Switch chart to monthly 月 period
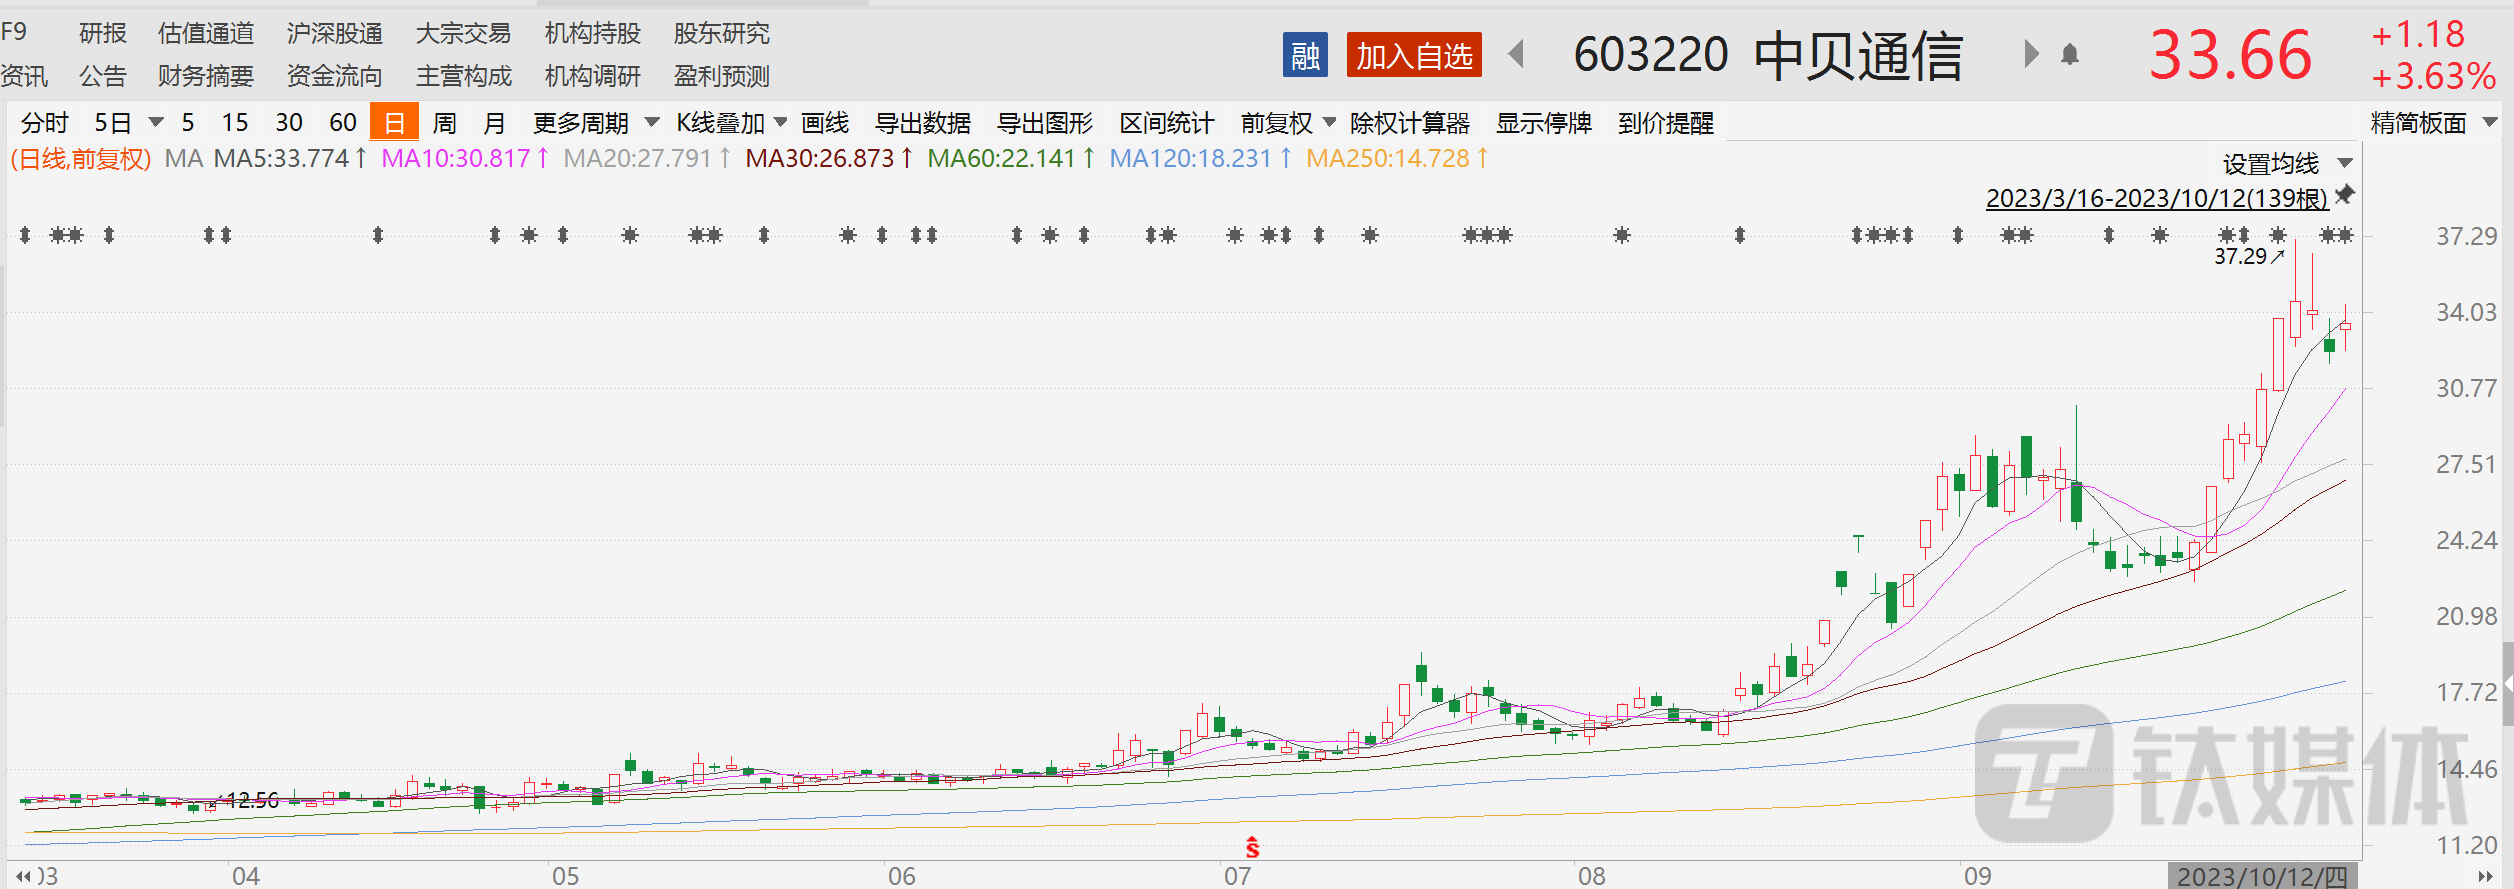The width and height of the screenshot is (2514, 889). tap(494, 123)
